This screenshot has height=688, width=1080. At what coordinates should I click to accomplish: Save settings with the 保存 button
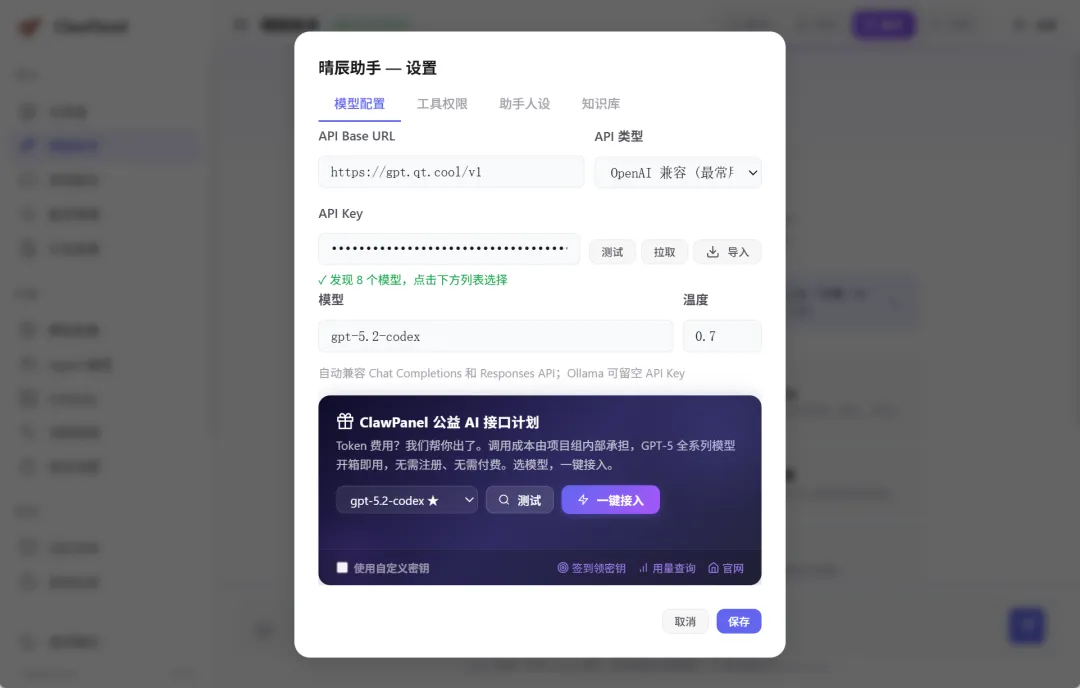point(738,621)
